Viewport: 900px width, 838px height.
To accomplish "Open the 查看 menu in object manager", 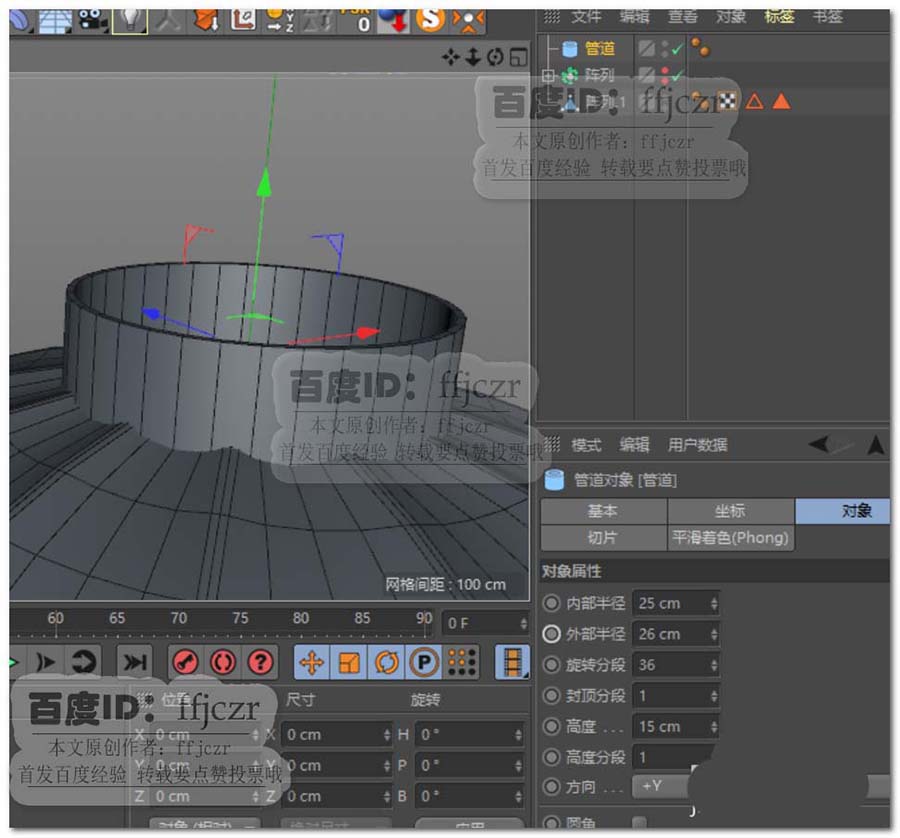I will [683, 17].
